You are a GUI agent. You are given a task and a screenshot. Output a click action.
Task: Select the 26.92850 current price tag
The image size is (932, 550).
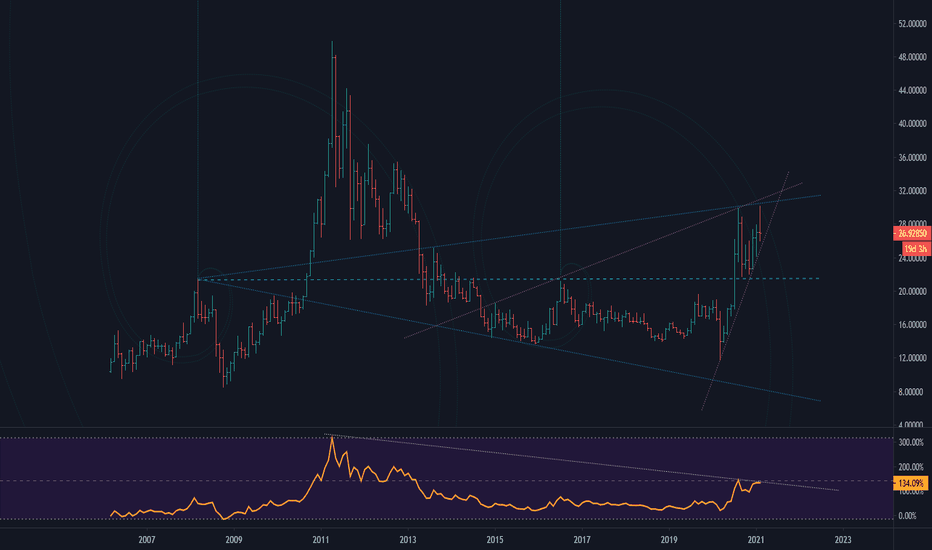[x=912, y=234]
